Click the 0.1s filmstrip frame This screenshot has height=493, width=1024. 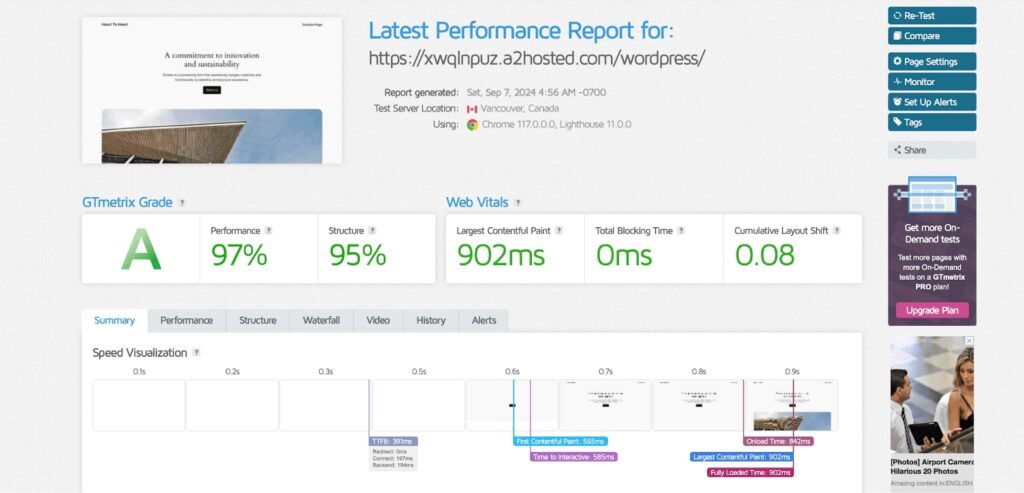click(x=139, y=405)
